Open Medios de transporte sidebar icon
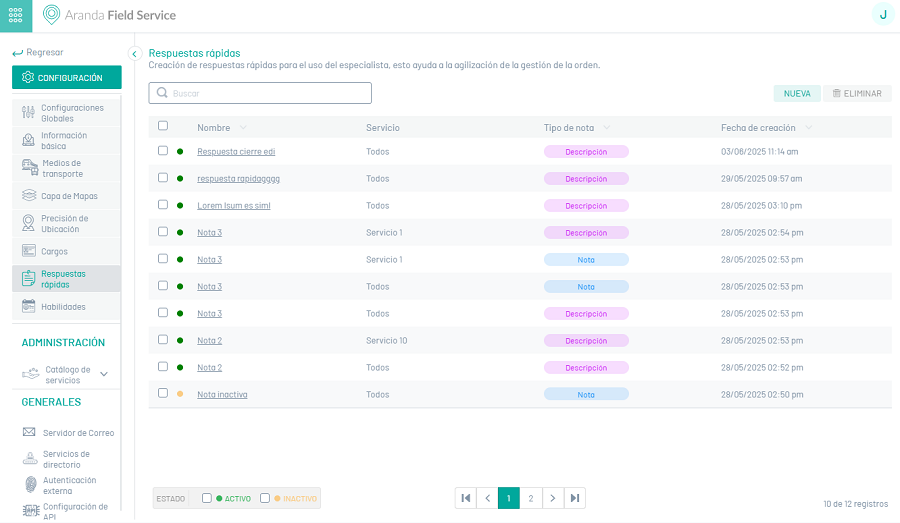900x523 pixels. [29, 168]
